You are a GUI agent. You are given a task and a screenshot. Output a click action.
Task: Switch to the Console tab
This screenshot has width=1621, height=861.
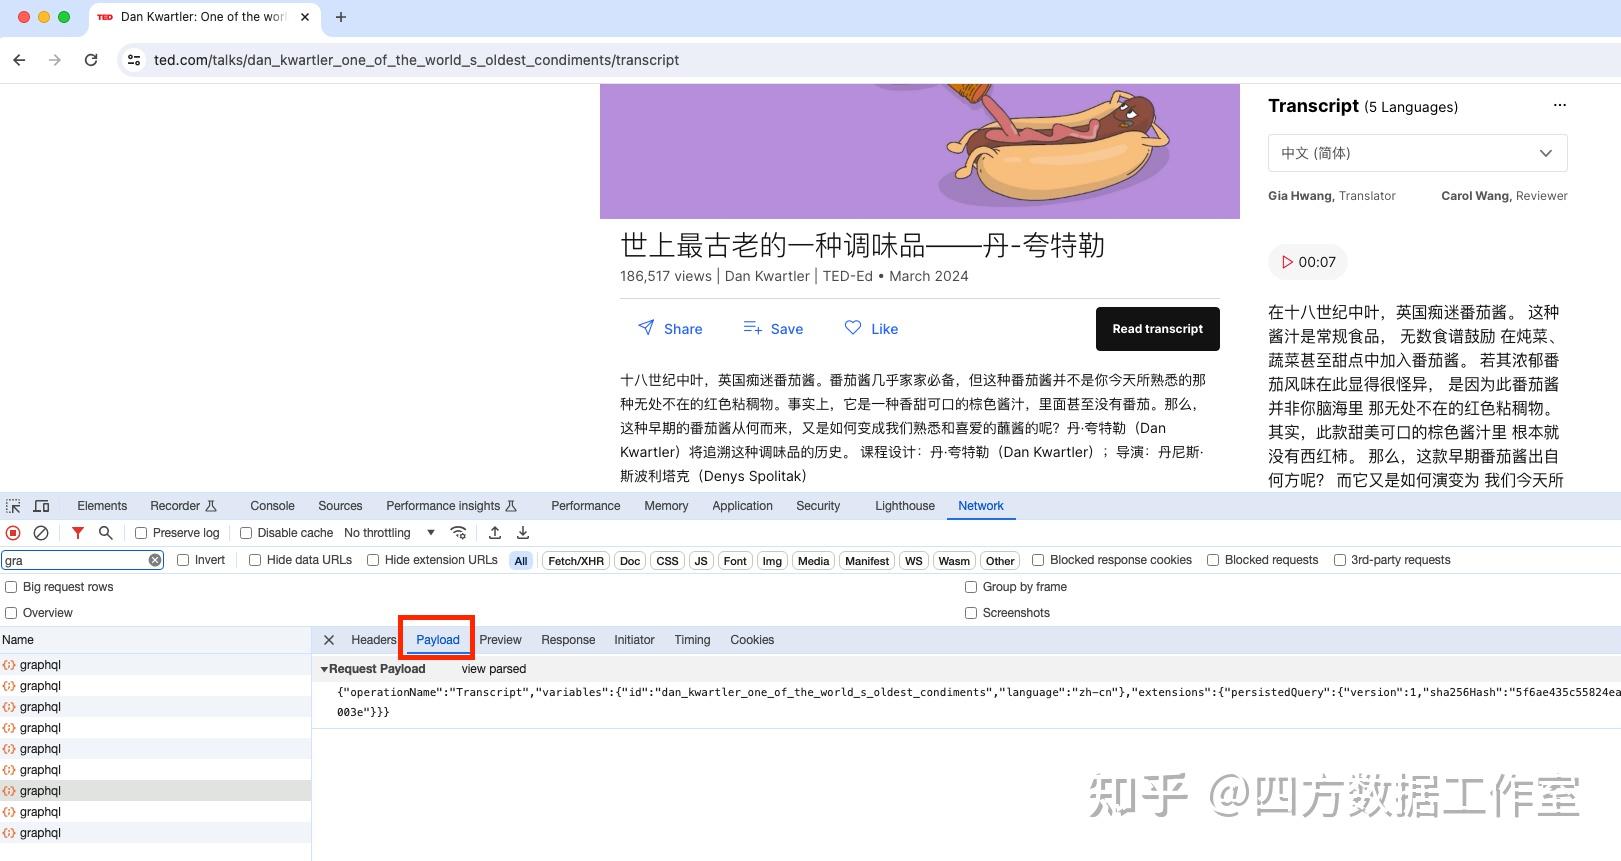(x=272, y=506)
